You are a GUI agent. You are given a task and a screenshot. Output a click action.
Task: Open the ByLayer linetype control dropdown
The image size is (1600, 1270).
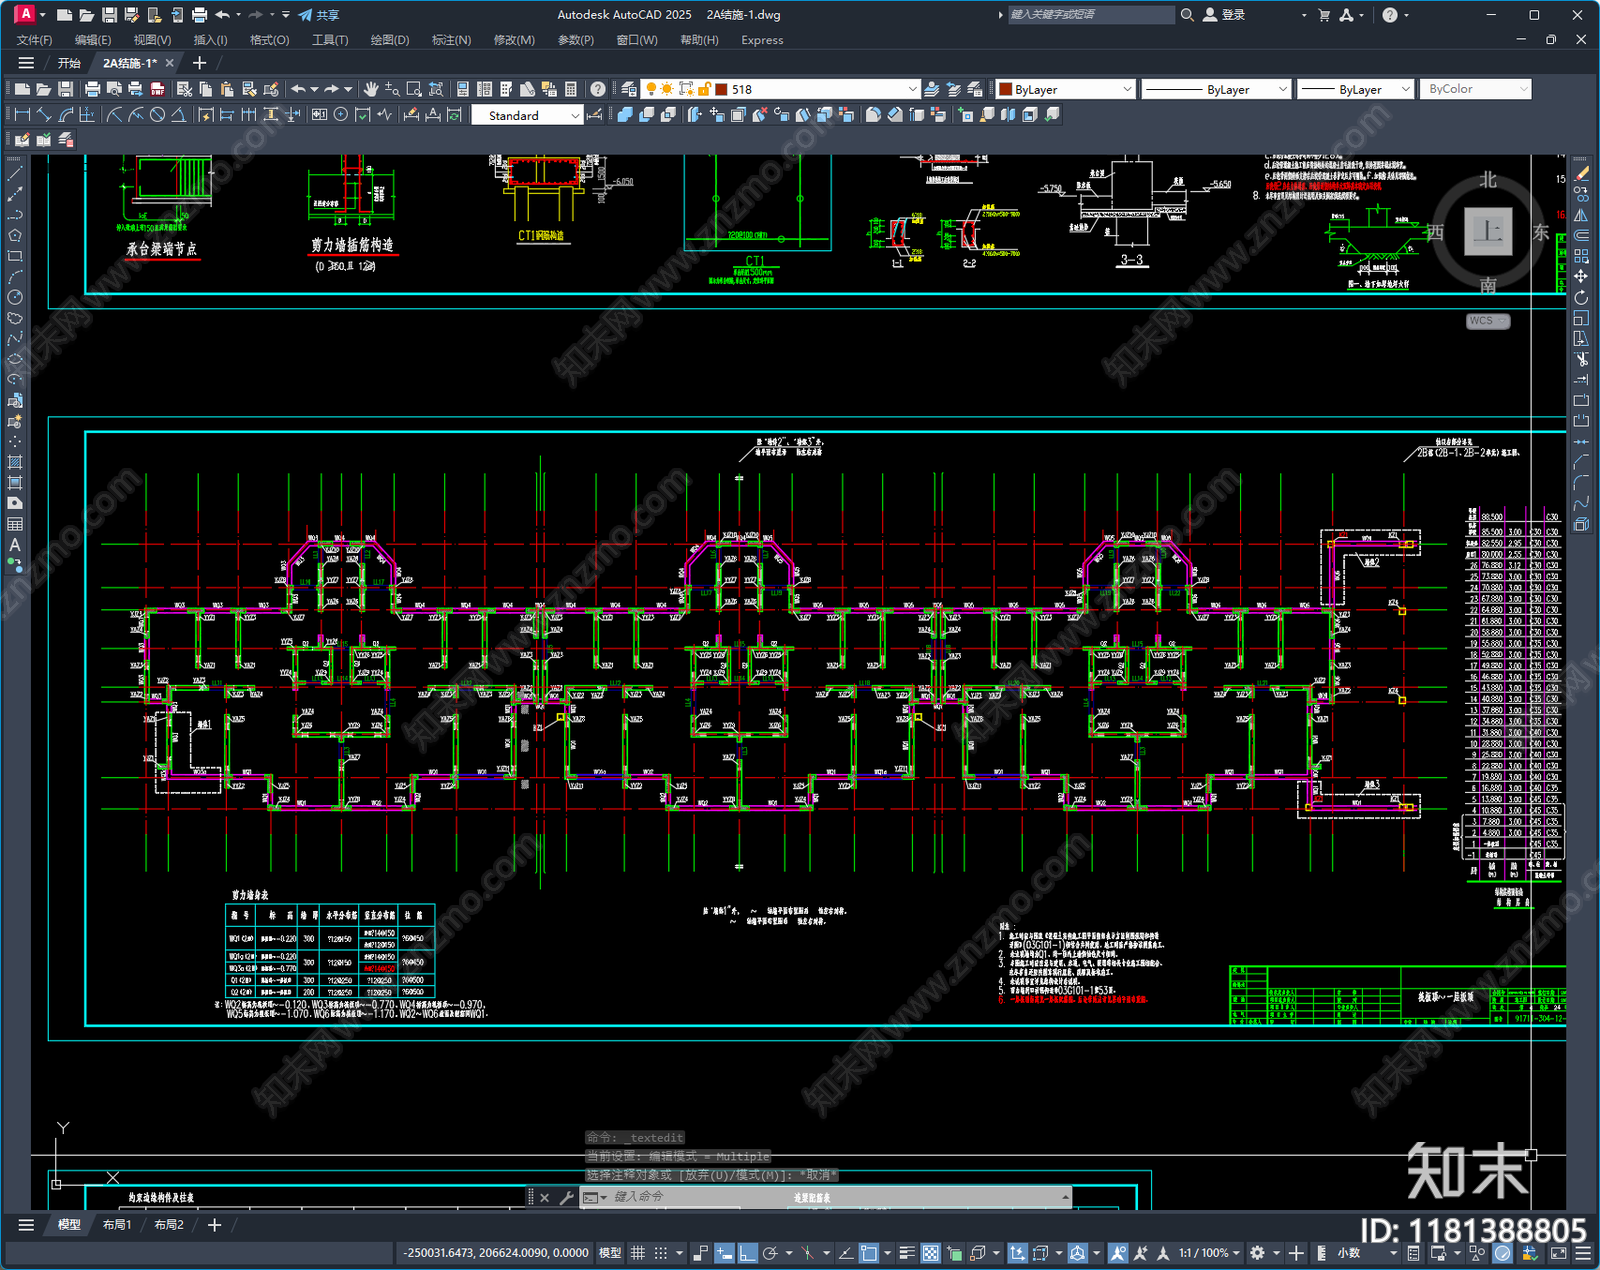tap(1283, 89)
